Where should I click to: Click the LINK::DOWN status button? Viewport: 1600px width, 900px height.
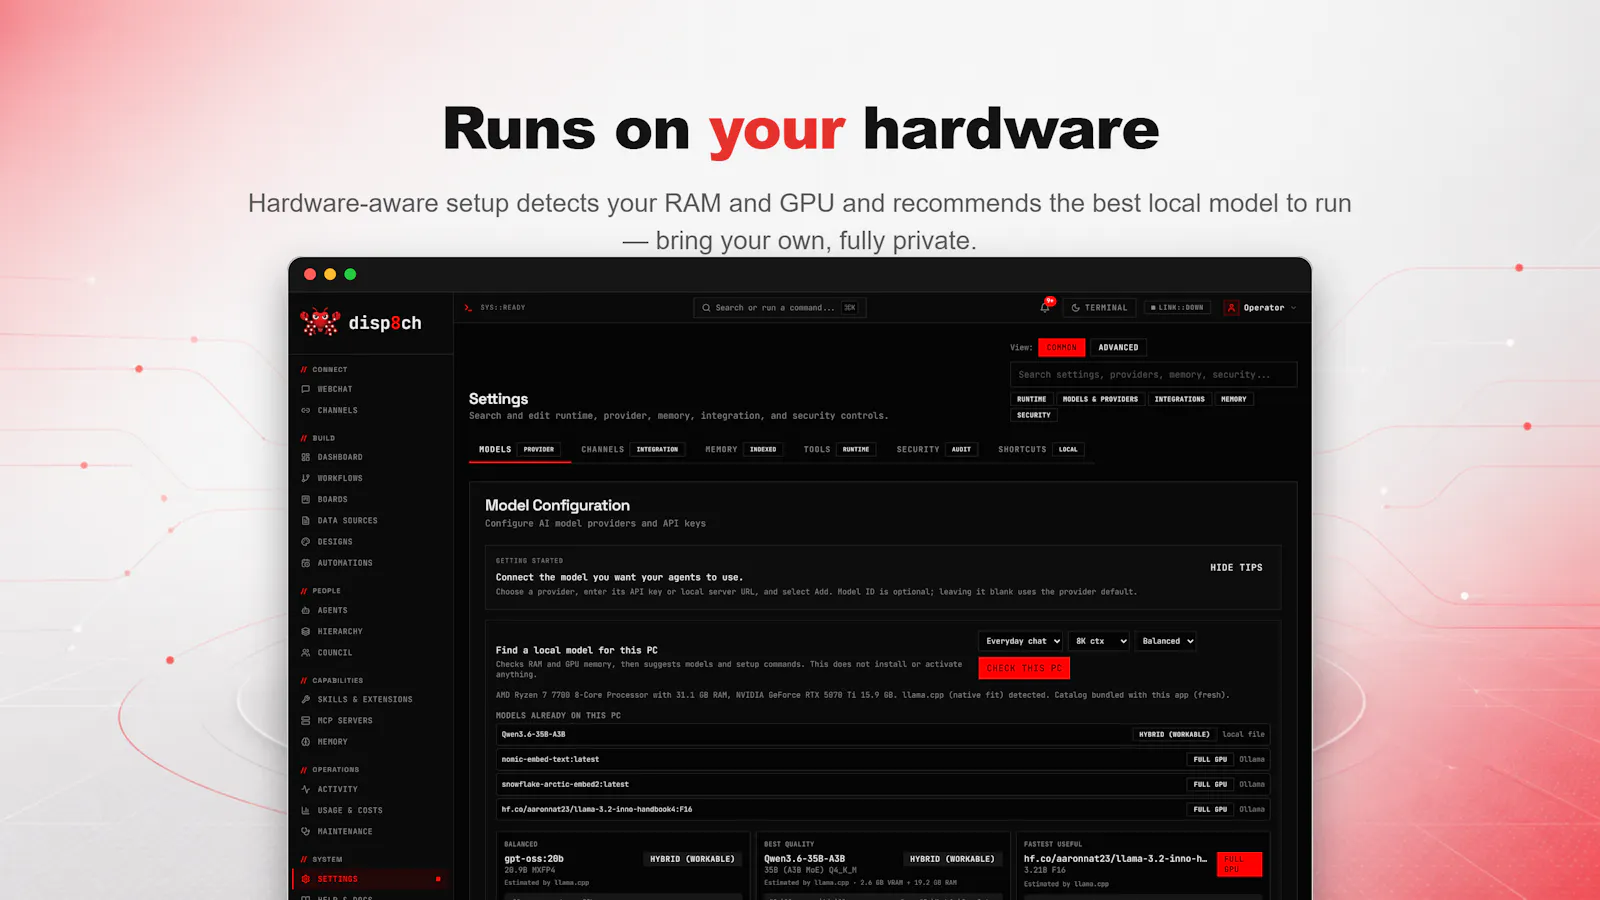click(1178, 308)
